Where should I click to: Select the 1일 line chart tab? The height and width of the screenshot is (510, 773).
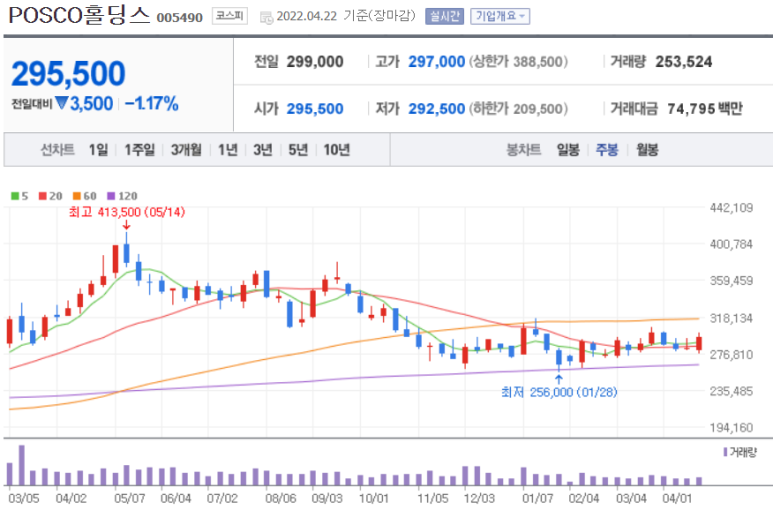coord(98,150)
